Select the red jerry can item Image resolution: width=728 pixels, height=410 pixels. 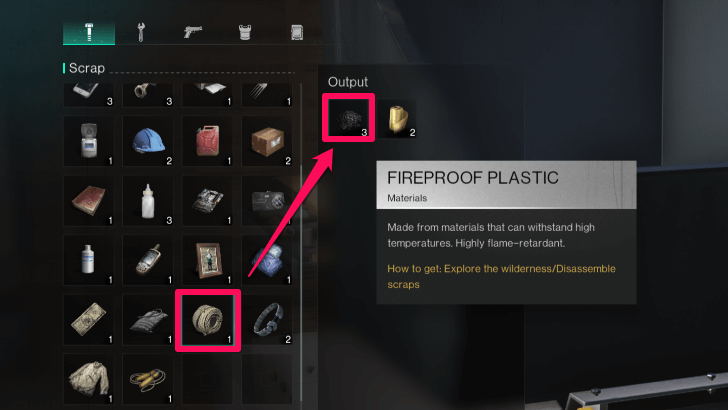[207, 141]
